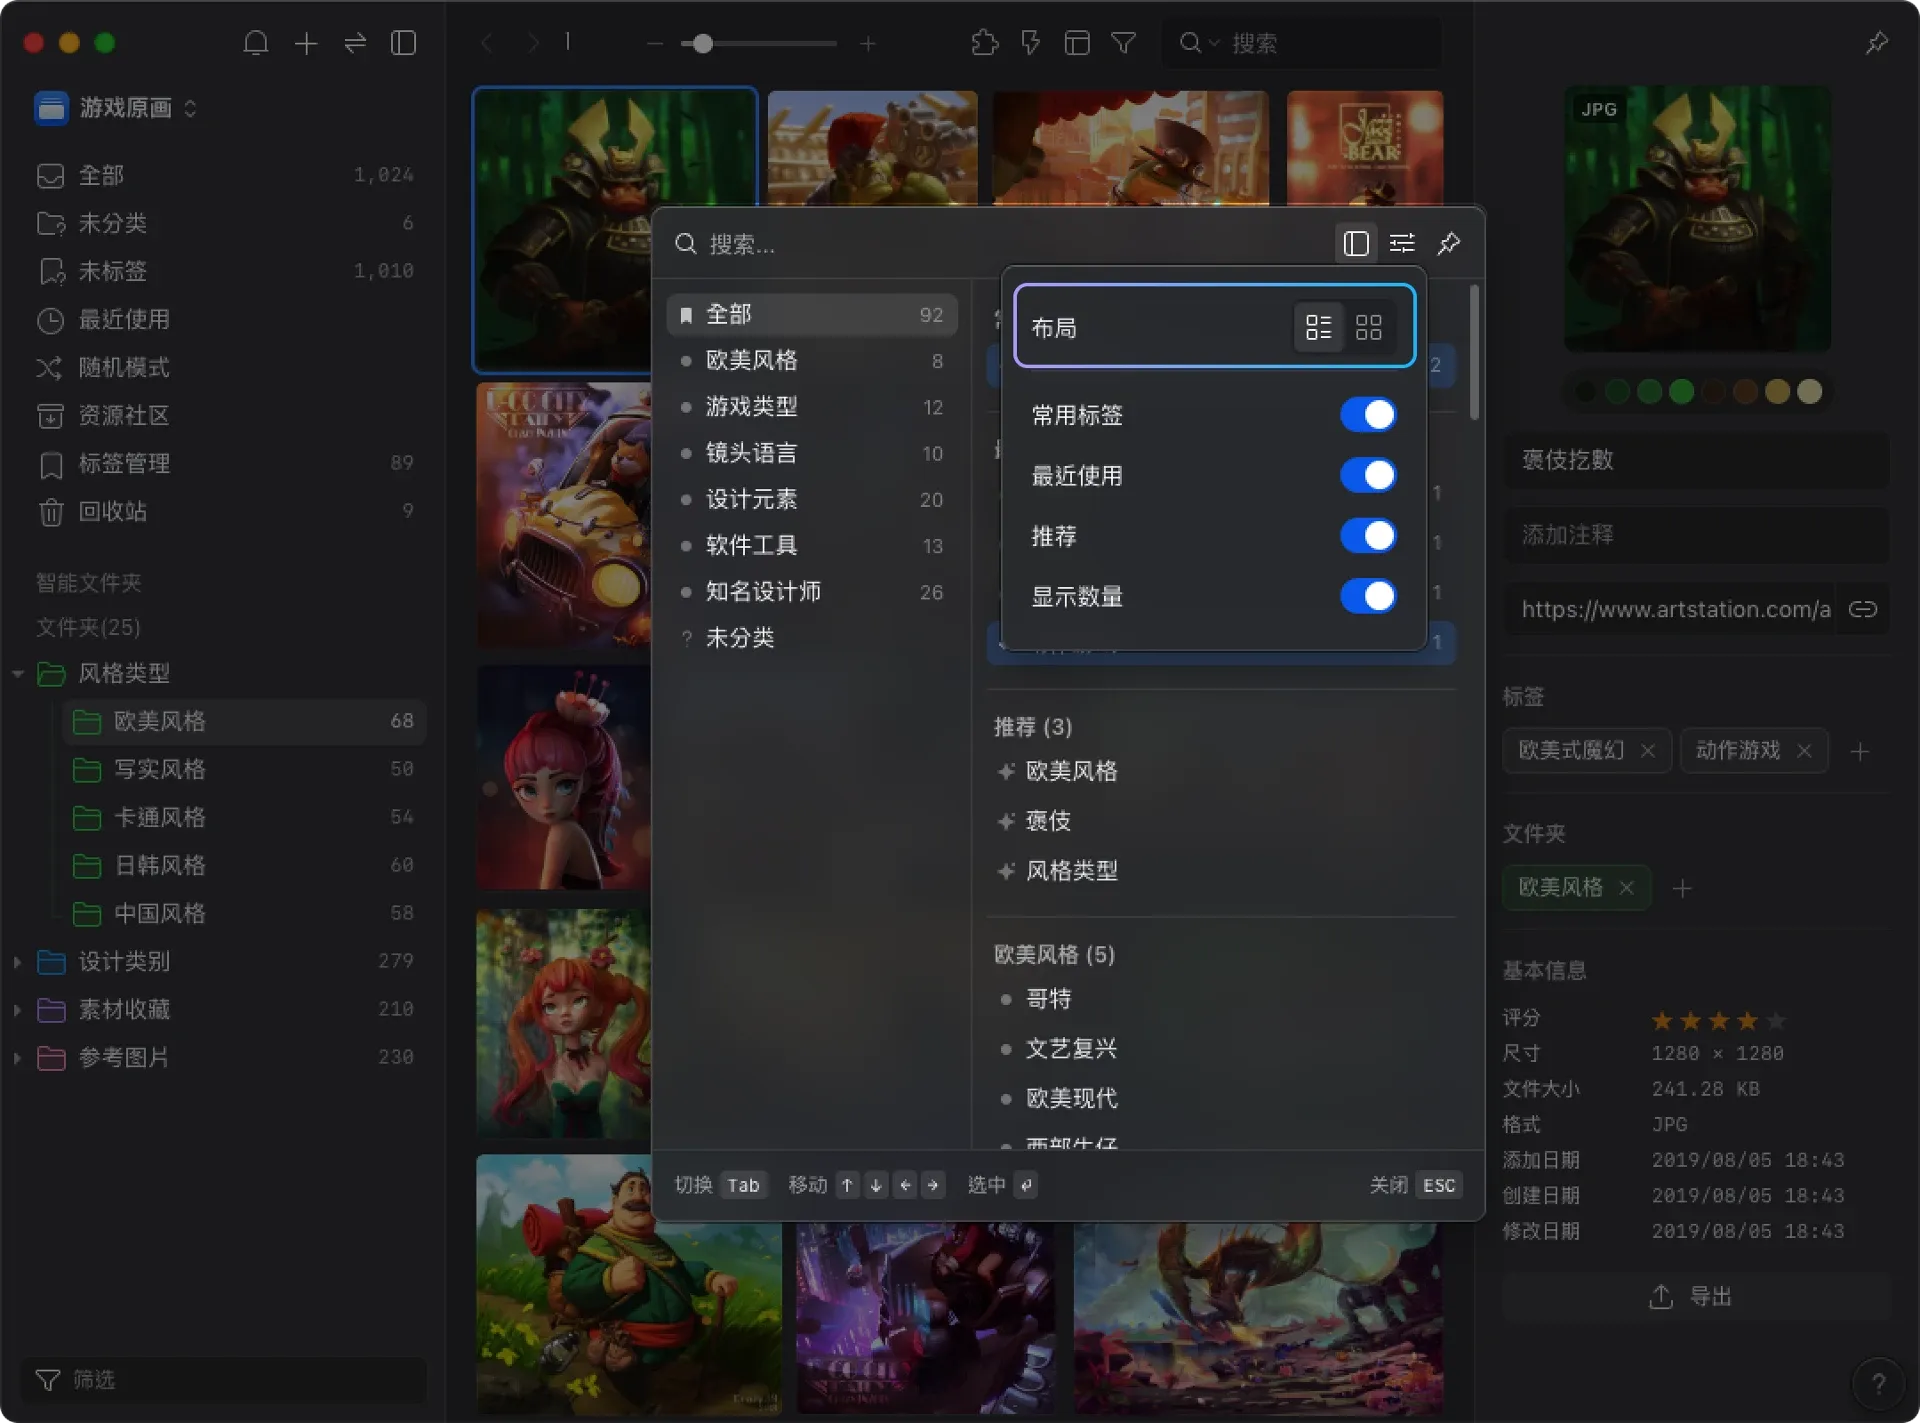
Task: Click the 关闭 ESC button
Action: click(1416, 1185)
